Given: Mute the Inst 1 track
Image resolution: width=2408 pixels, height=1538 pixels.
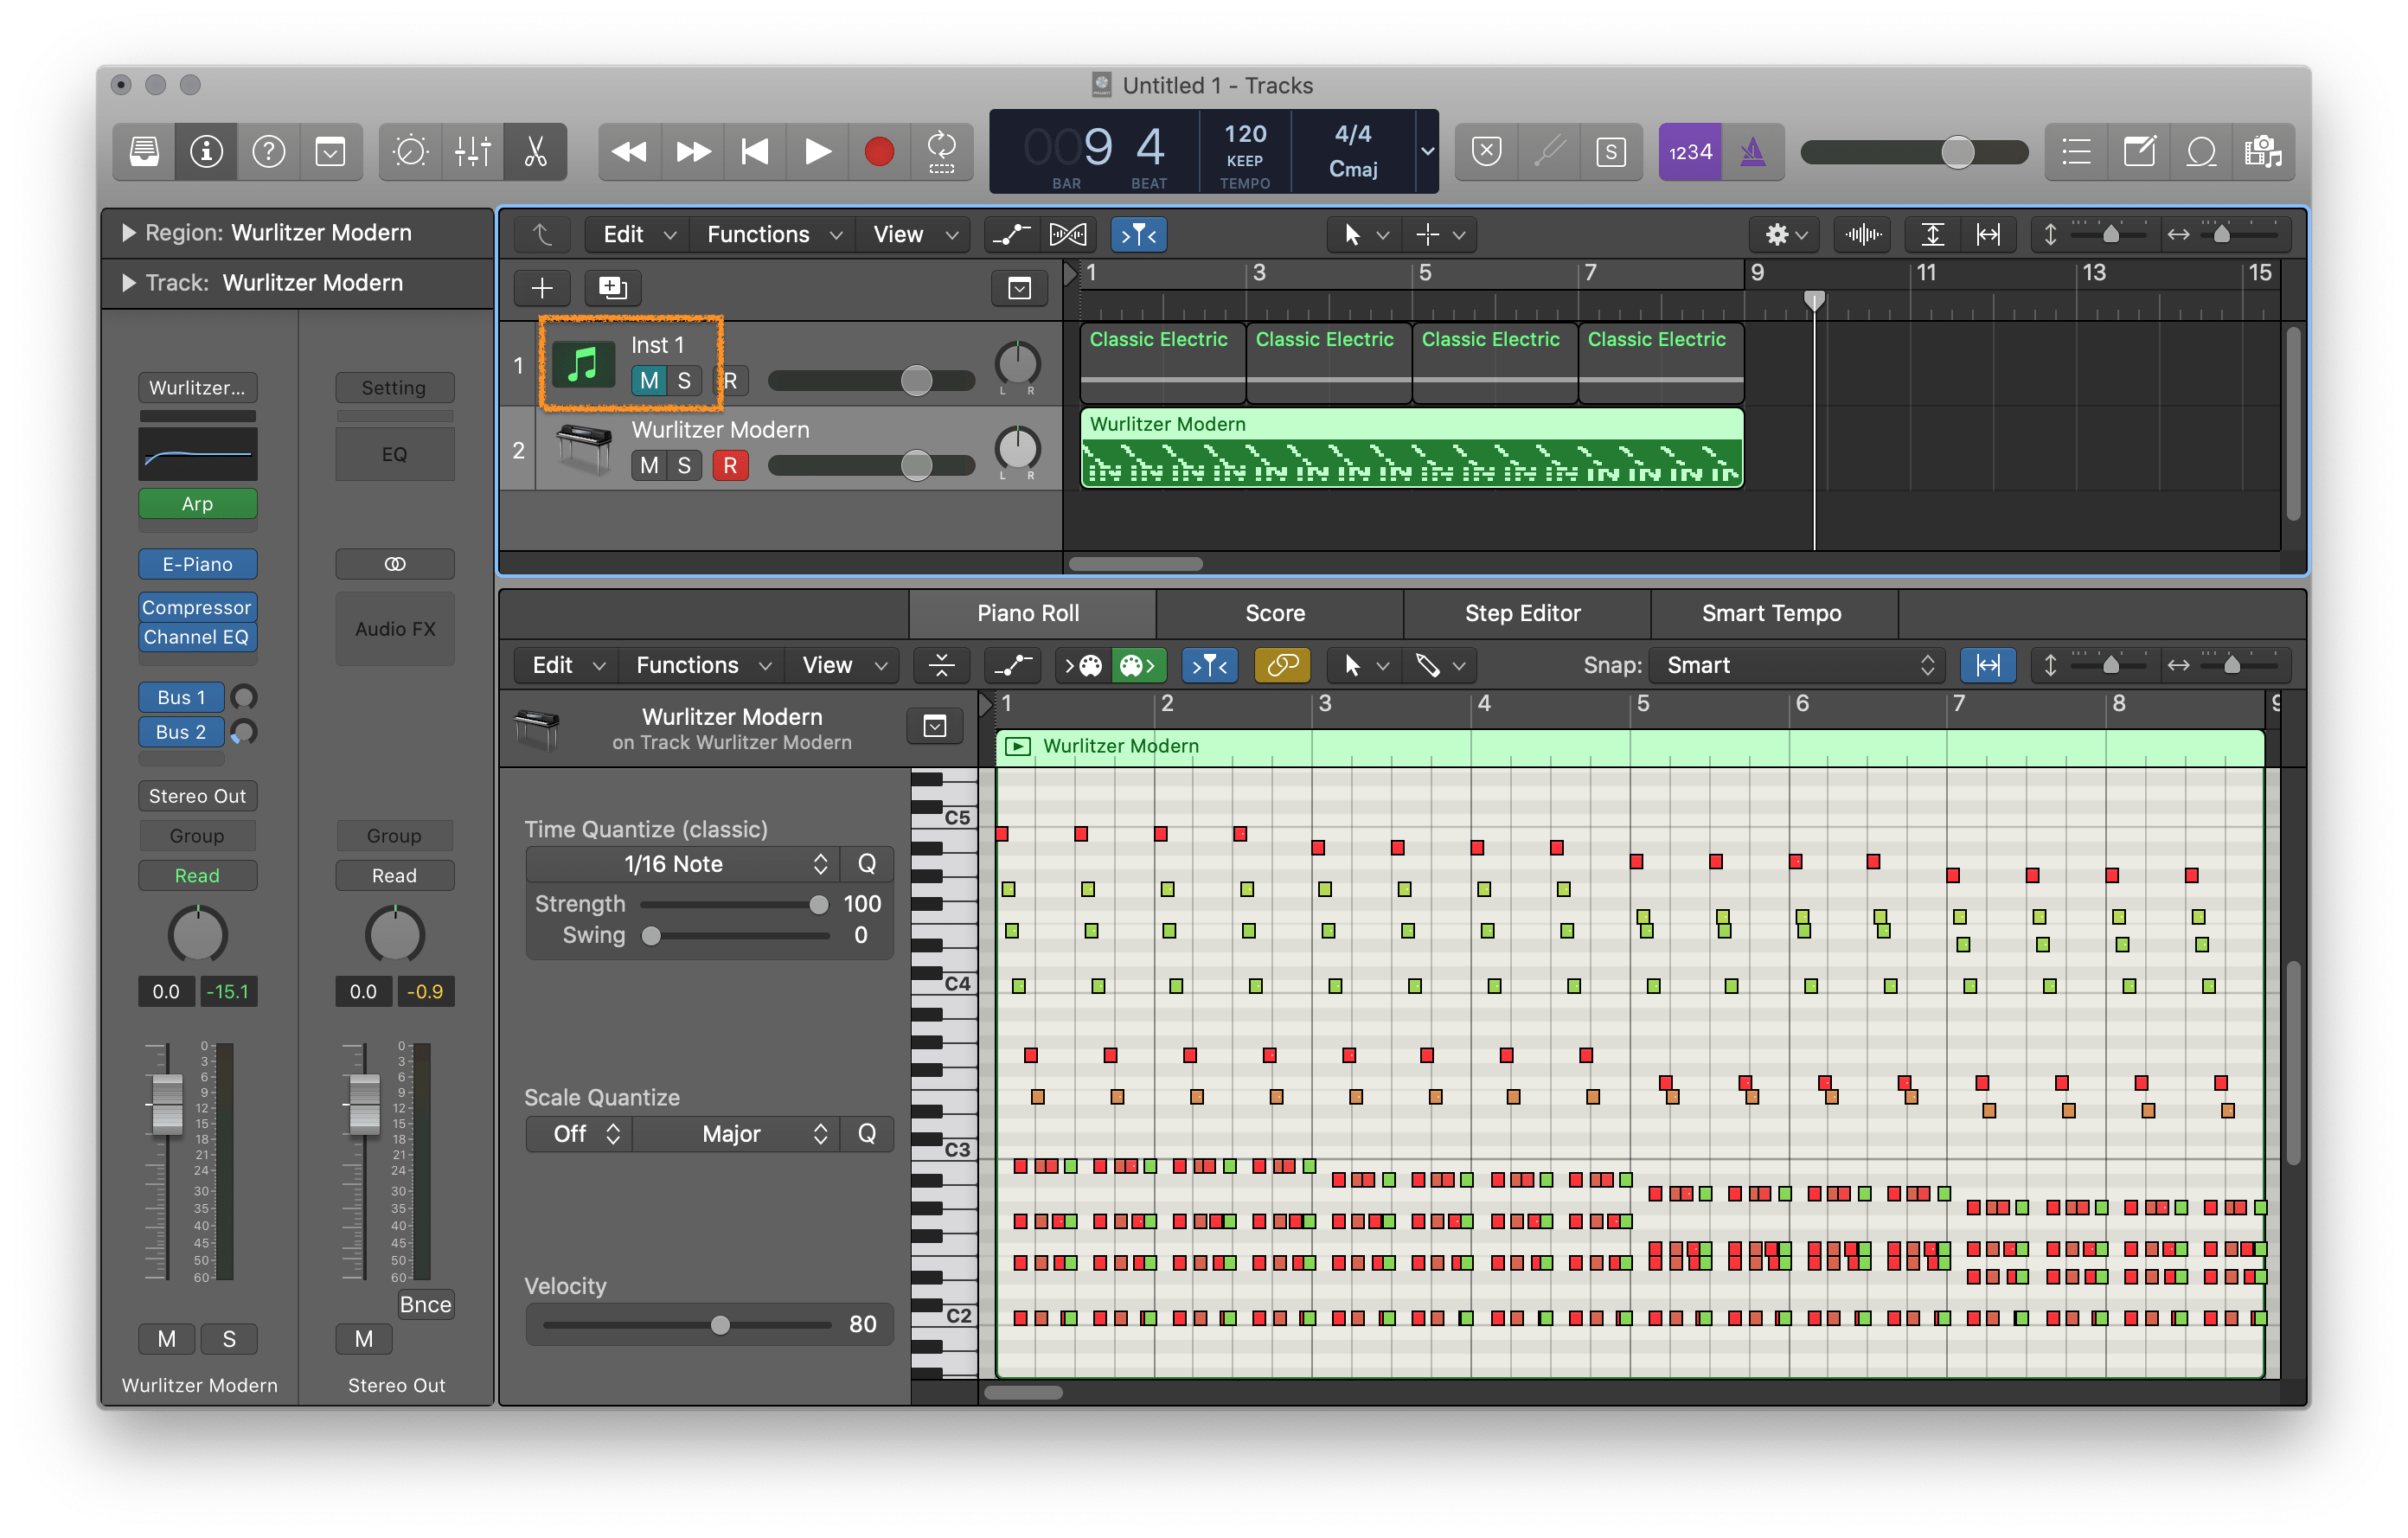Looking at the screenshot, I should (649, 380).
